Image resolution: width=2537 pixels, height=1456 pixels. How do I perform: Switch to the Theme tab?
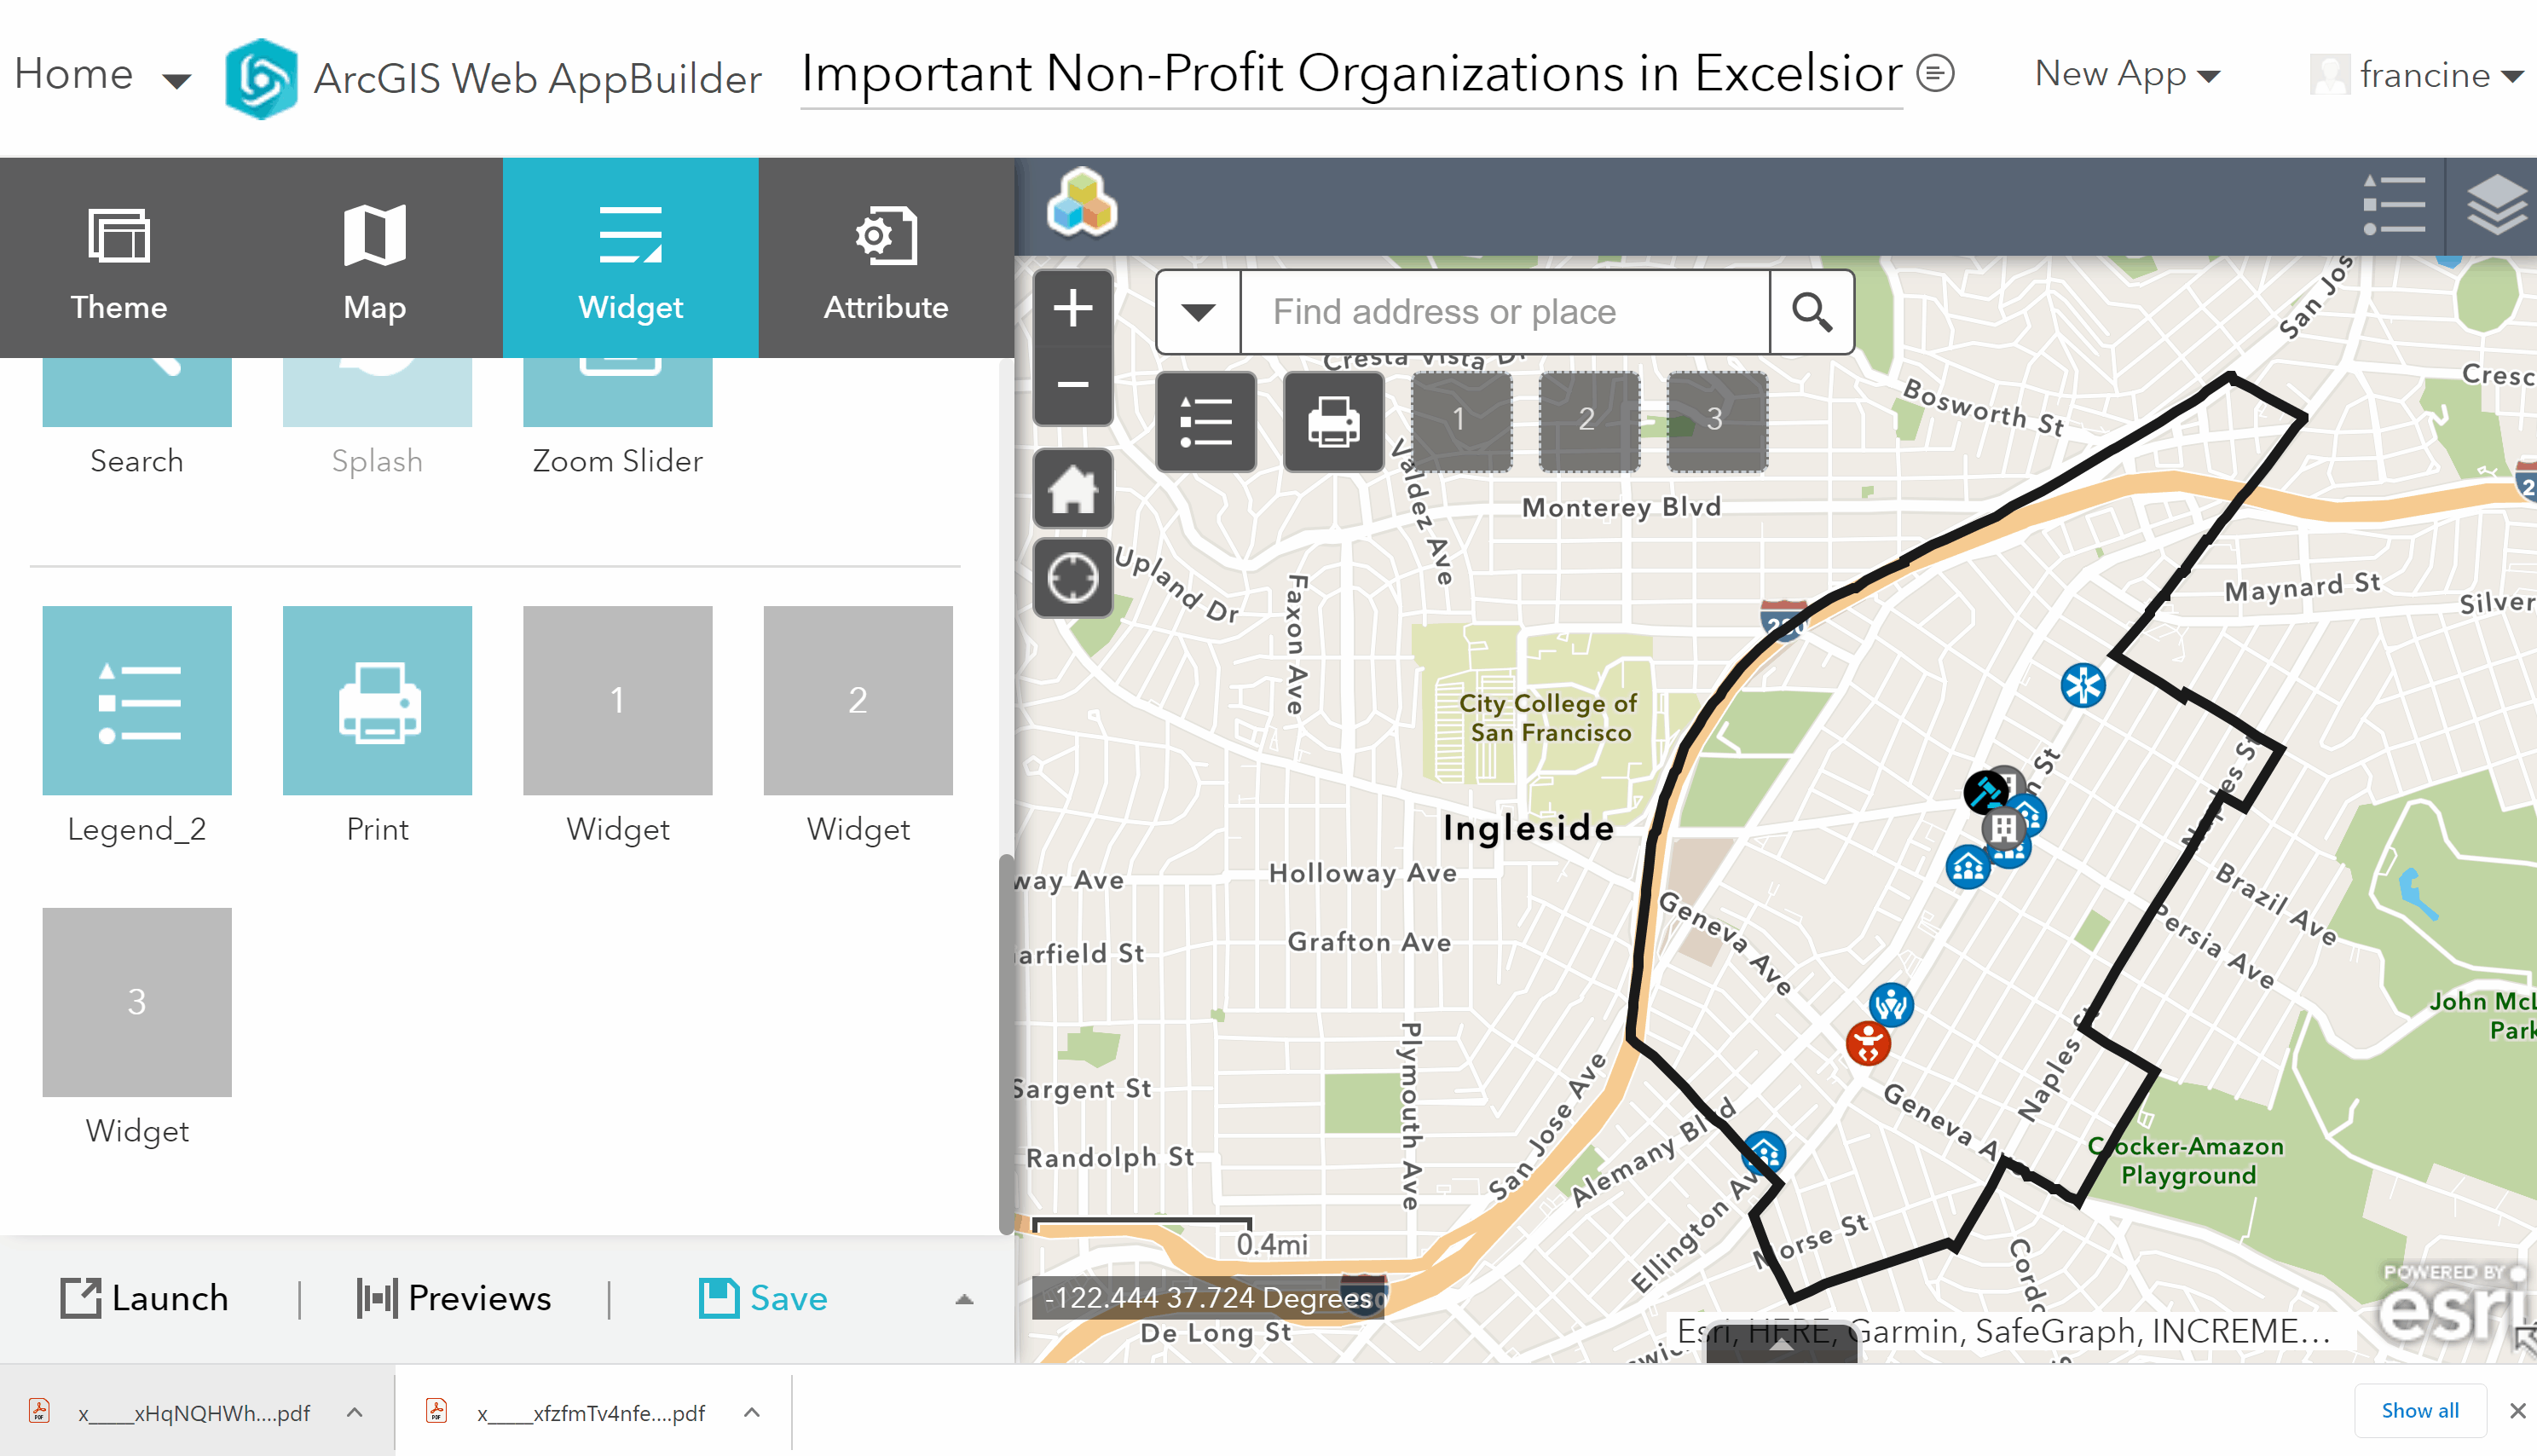pyautogui.click(x=119, y=258)
